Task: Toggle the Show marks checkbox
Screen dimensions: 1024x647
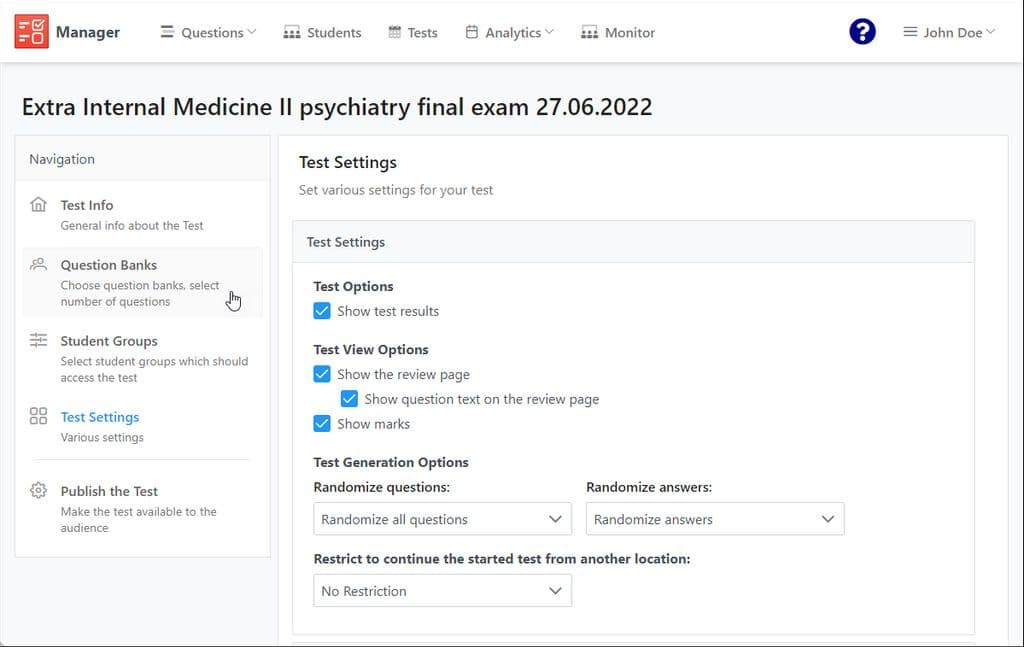Action: tap(322, 424)
